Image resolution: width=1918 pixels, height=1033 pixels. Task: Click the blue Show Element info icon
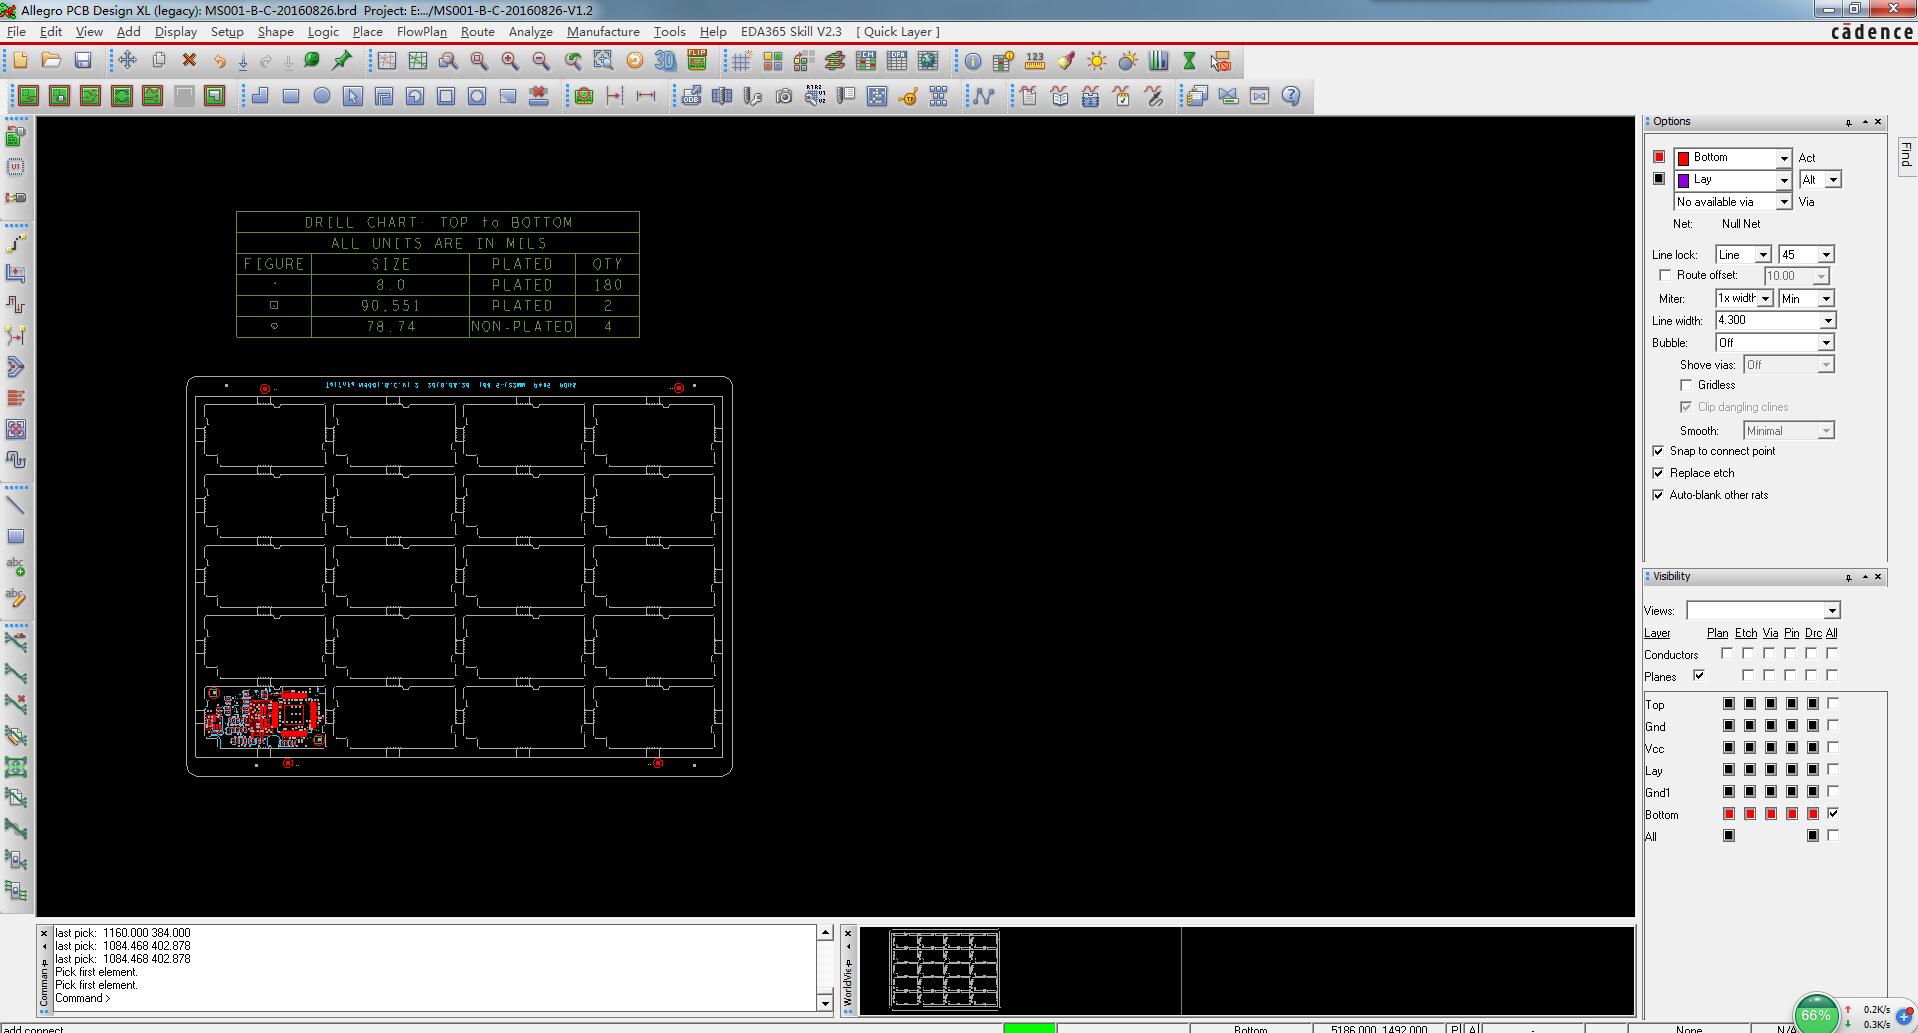click(972, 61)
